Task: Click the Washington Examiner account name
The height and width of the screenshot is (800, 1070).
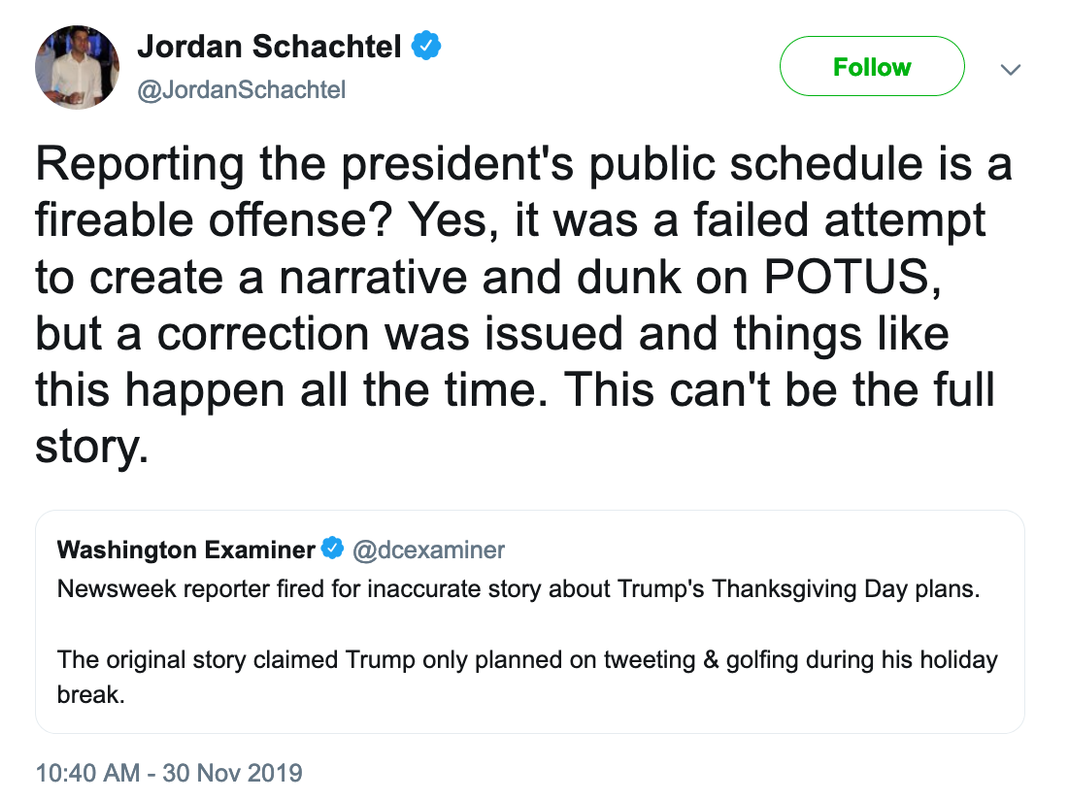Action: tap(186, 549)
